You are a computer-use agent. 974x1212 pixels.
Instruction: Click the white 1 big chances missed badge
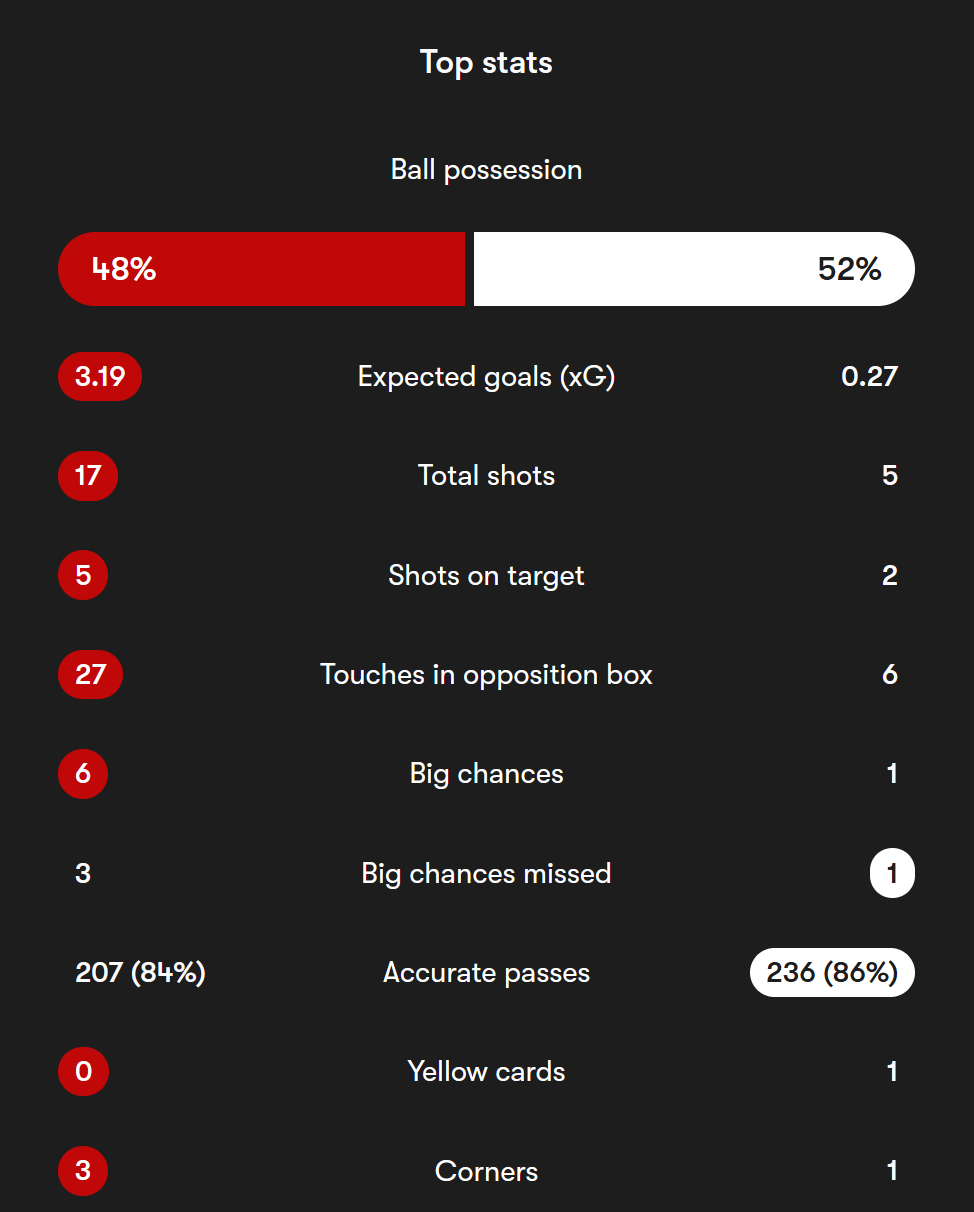(x=892, y=874)
